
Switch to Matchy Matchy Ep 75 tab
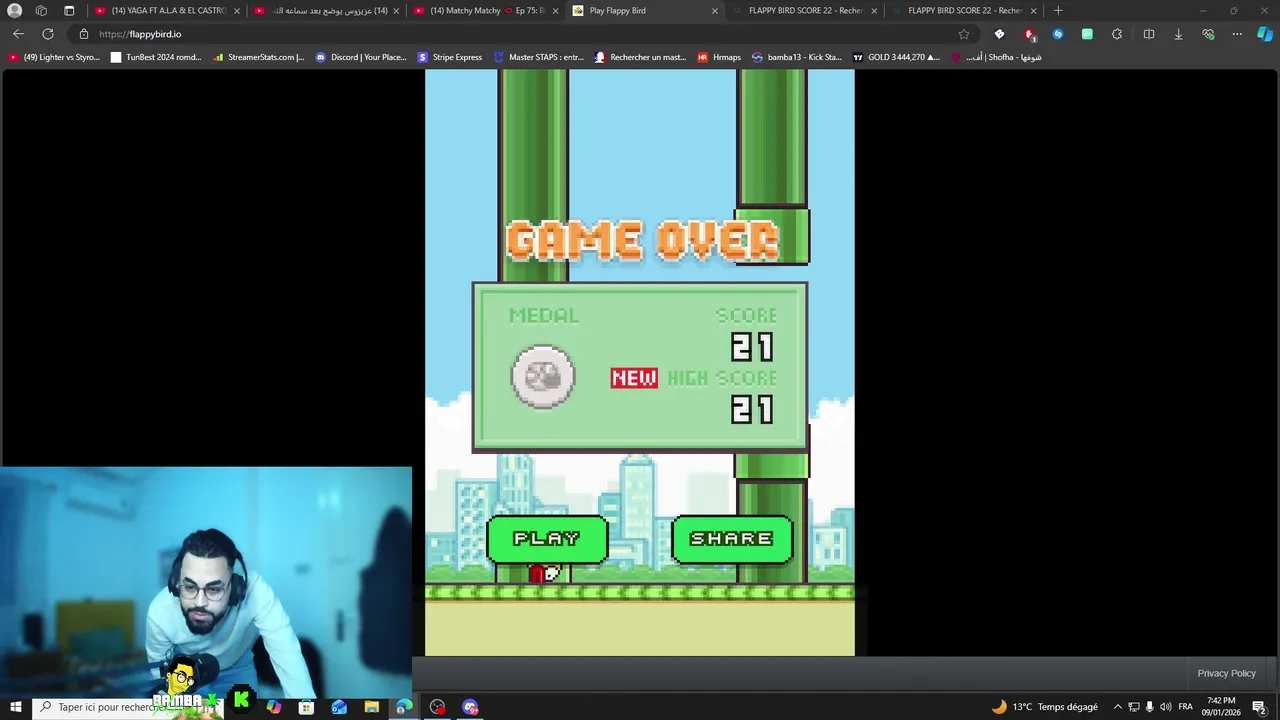point(487,10)
